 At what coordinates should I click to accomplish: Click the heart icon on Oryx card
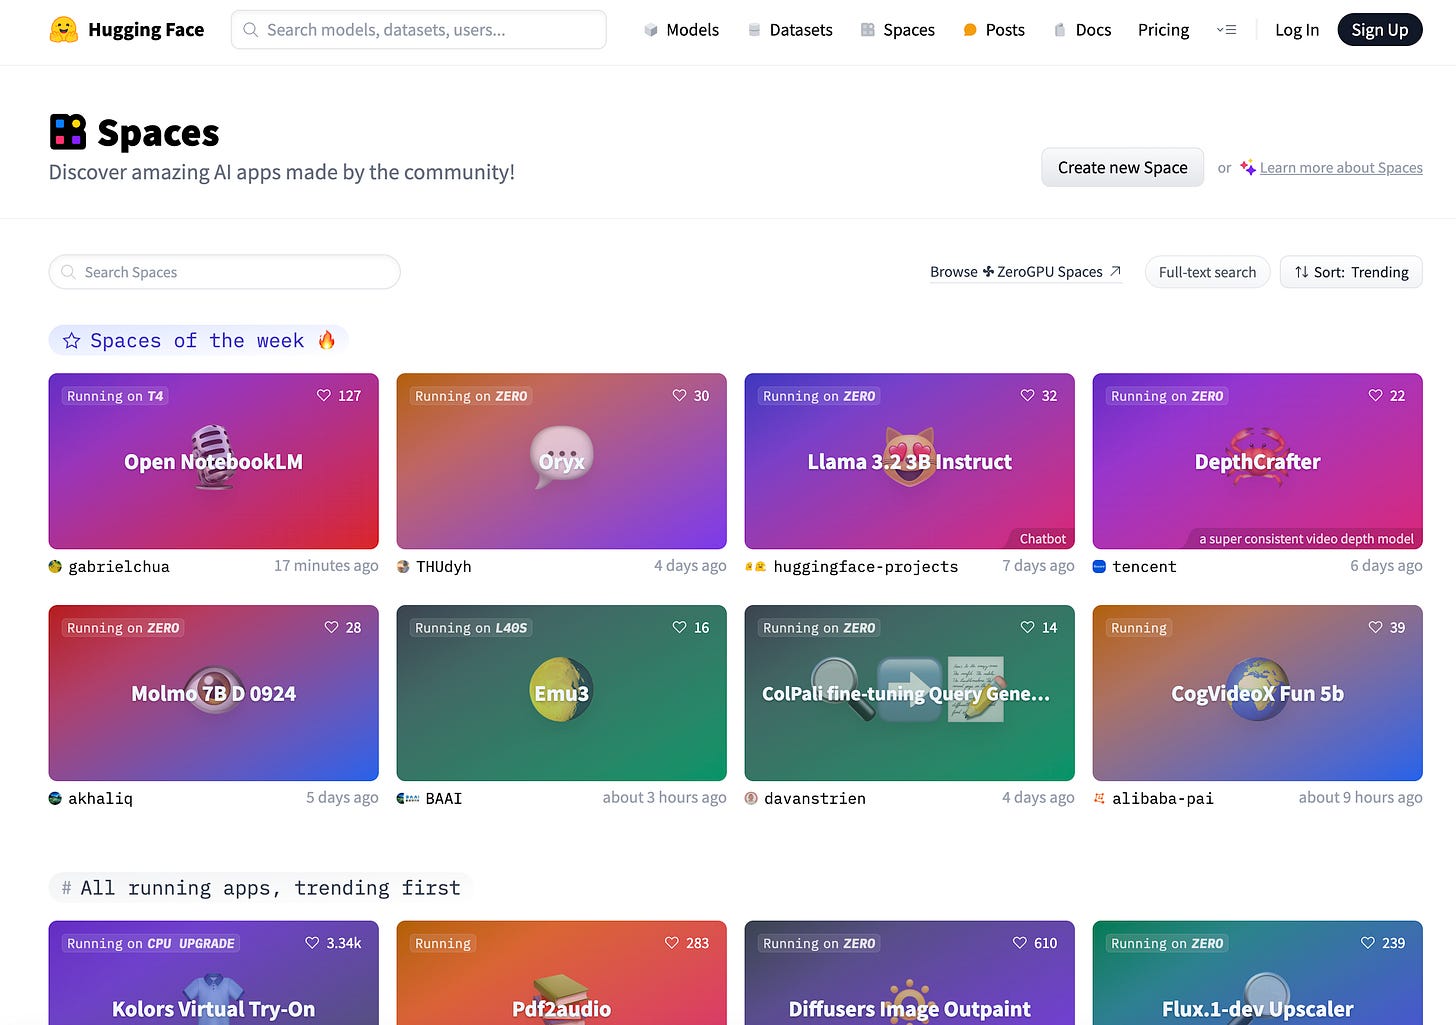click(x=680, y=396)
